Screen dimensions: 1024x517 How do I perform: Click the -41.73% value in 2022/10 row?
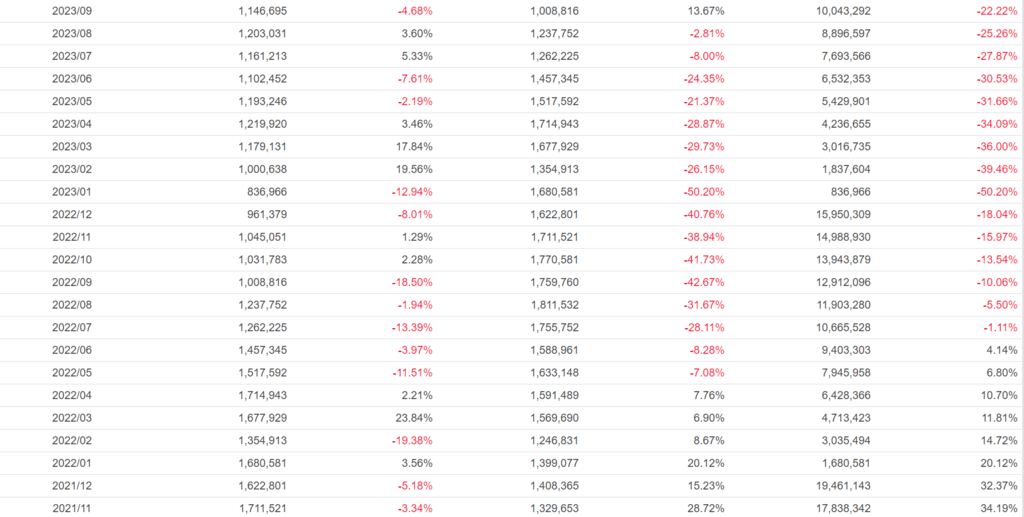pos(702,260)
